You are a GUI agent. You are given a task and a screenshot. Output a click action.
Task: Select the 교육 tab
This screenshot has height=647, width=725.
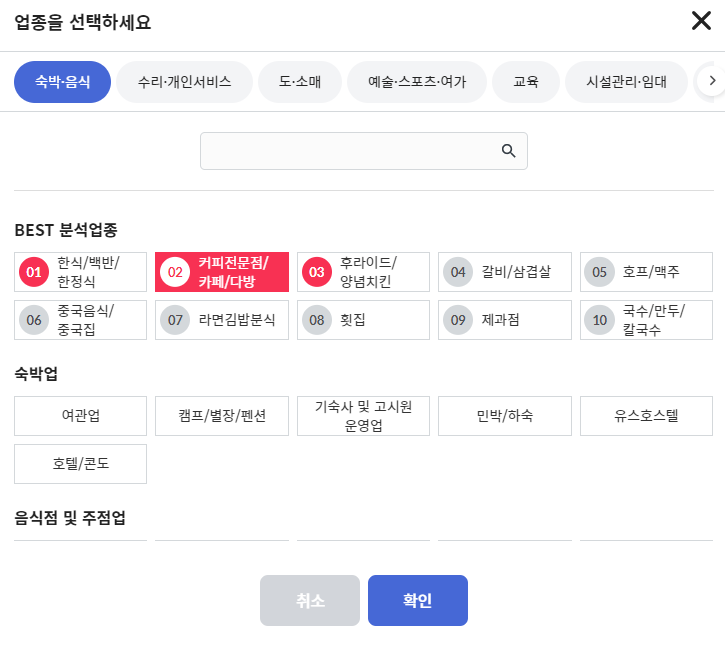pyautogui.click(x=526, y=82)
